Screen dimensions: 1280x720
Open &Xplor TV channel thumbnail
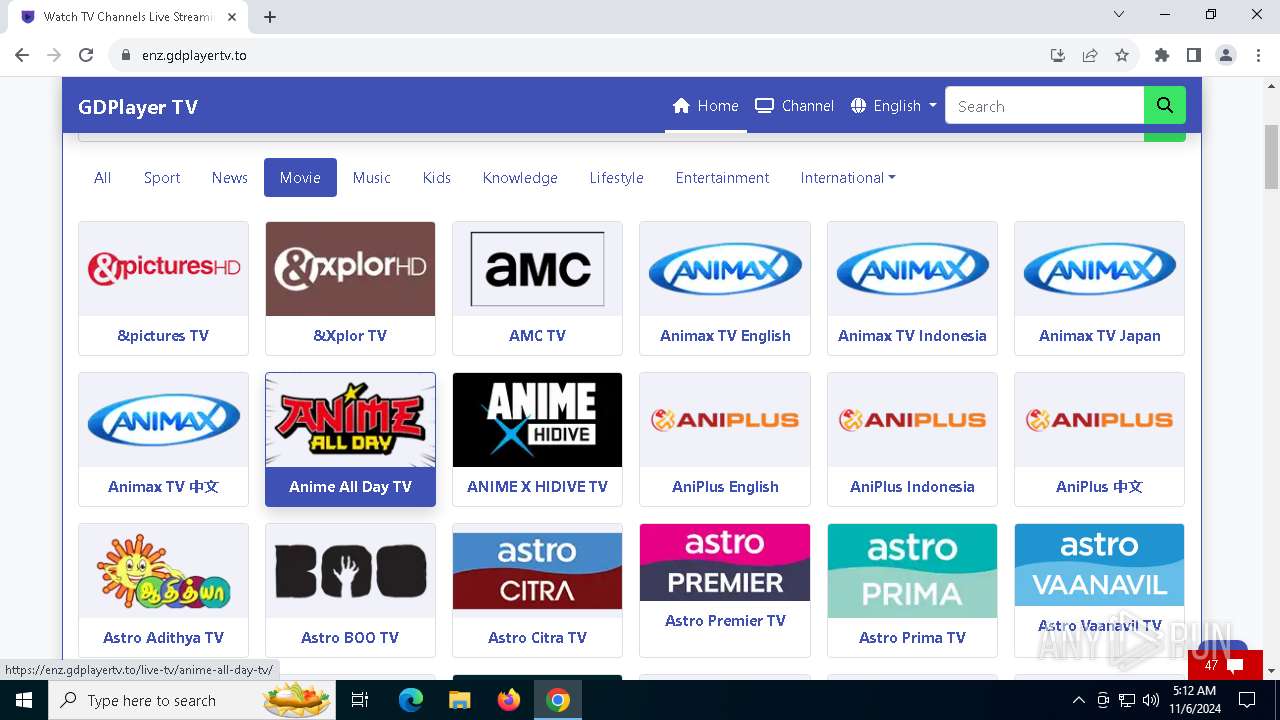(350, 269)
